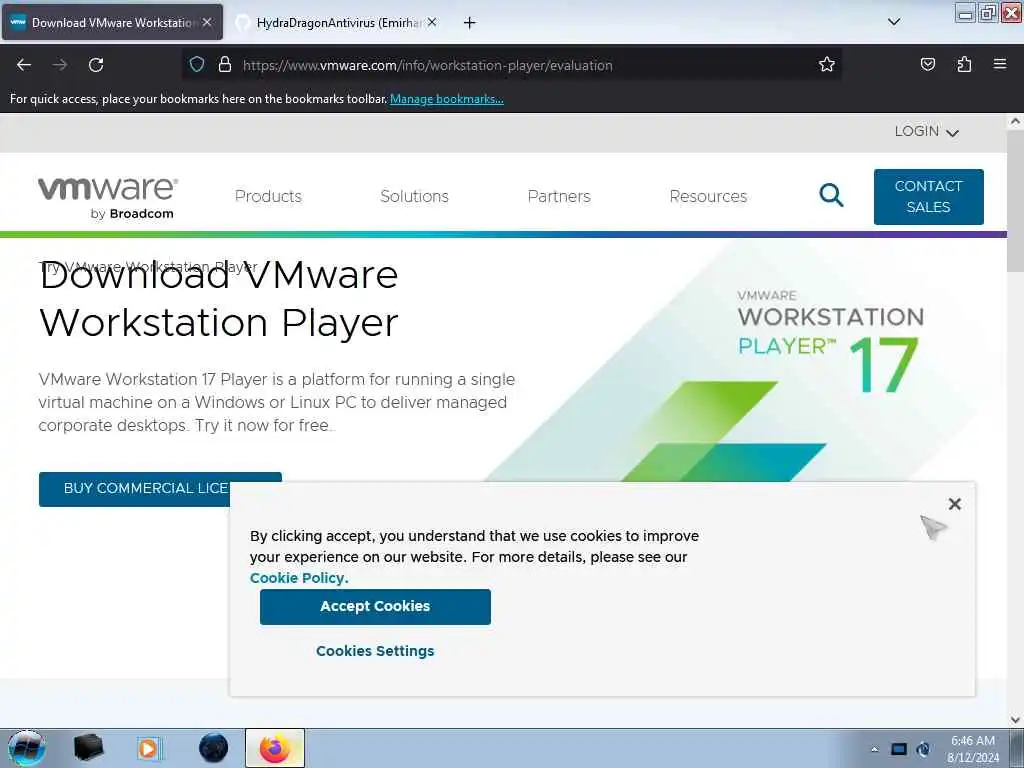This screenshot has width=1024, height=768.
Task: Reload the current page
Action: (96, 65)
